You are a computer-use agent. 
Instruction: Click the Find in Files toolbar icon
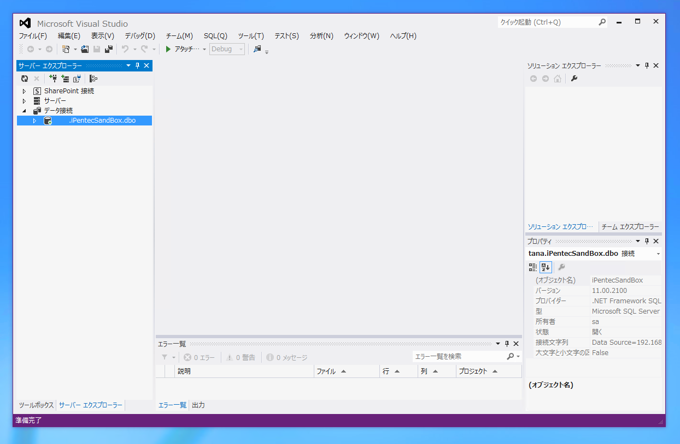257,49
